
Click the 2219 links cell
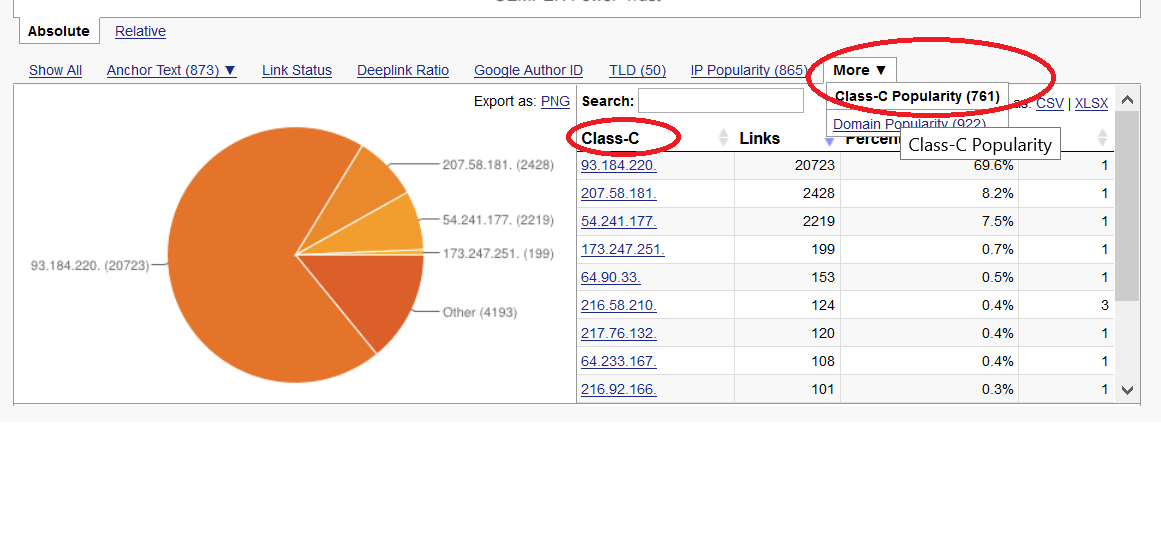tap(787, 221)
